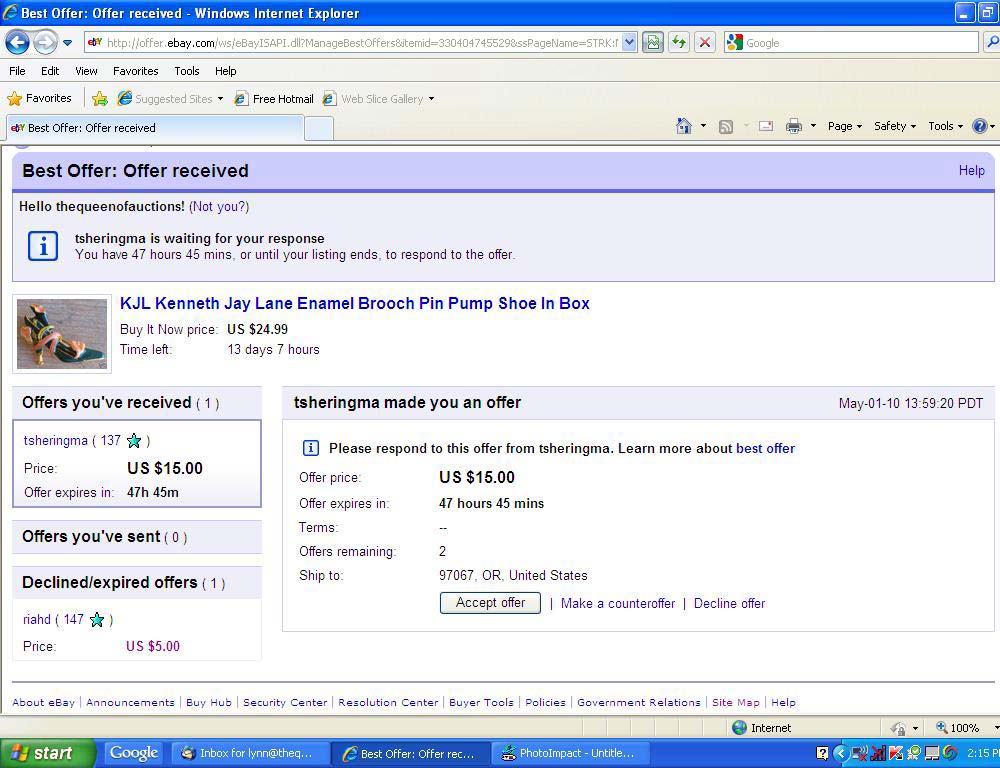The image size is (1000, 768).
Task: Click the green checkmark badge icon in the tray
Action: point(914,753)
